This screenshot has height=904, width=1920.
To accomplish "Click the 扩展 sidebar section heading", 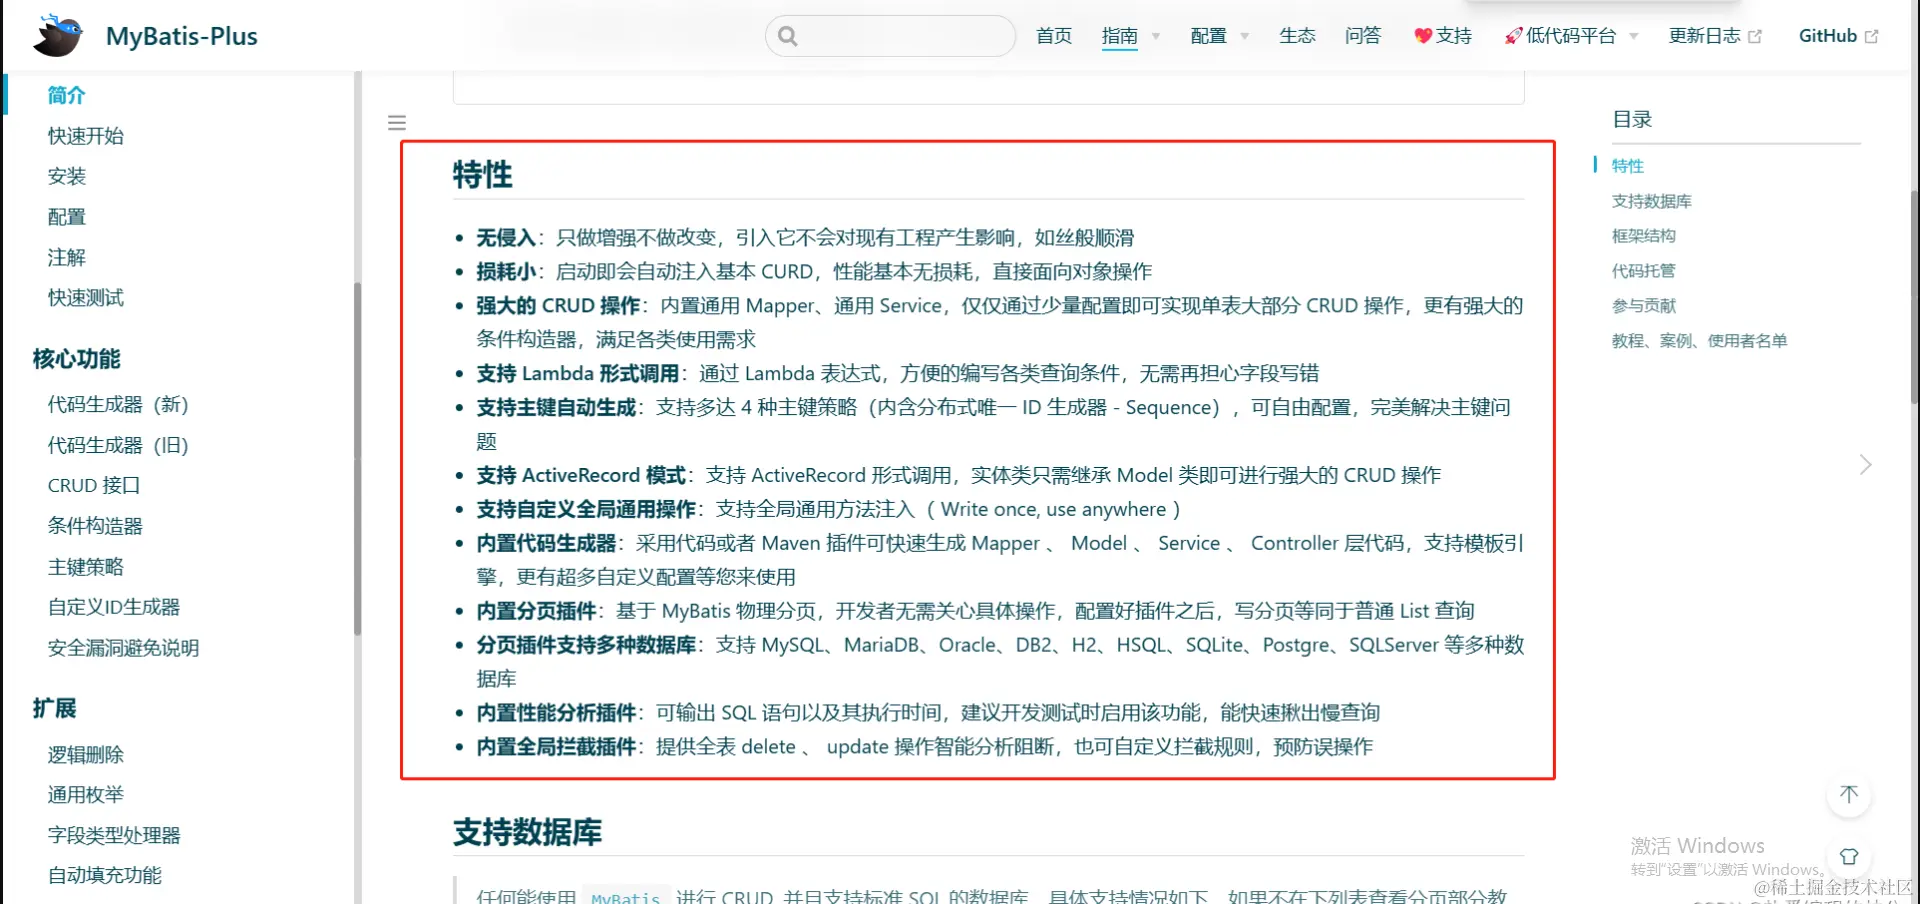I will click(54, 708).
